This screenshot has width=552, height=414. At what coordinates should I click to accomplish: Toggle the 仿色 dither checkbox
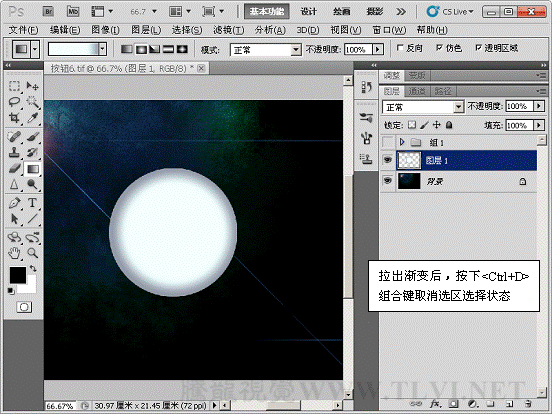(x=439, y=48)
